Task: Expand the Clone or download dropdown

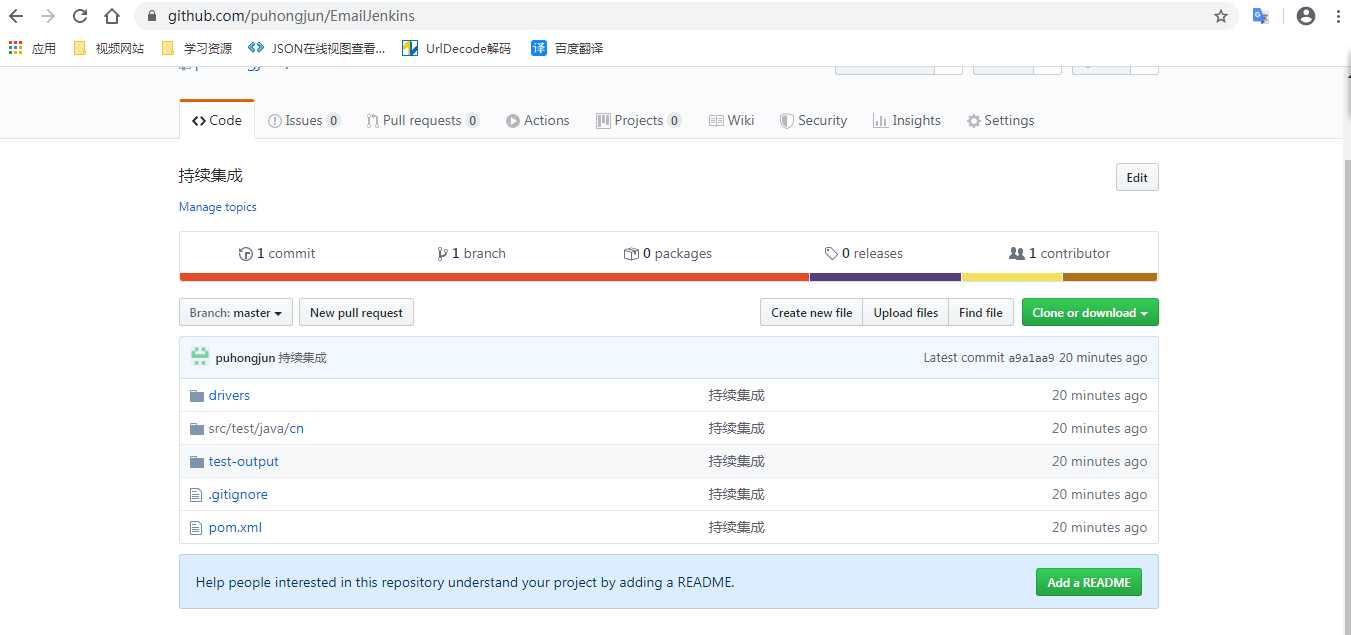Action: click(1090, 313)
